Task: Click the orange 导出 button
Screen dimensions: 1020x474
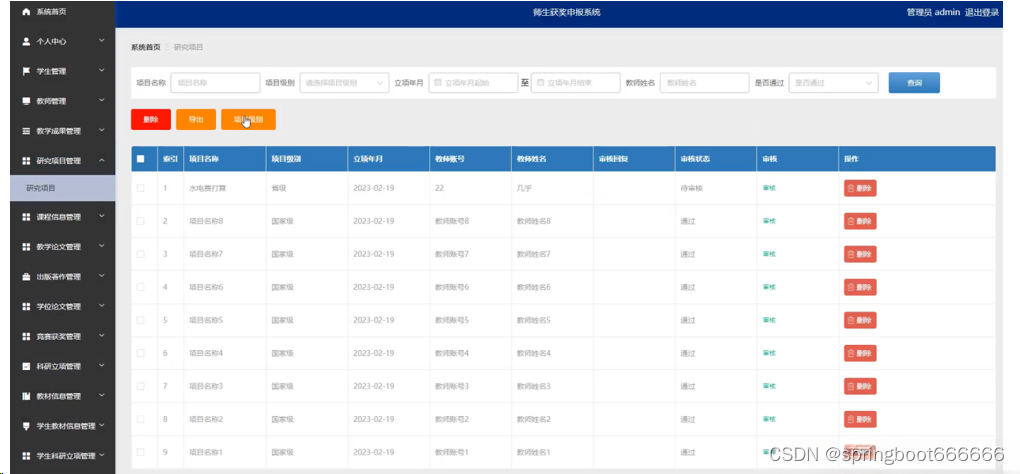Action: pos(196,120)
